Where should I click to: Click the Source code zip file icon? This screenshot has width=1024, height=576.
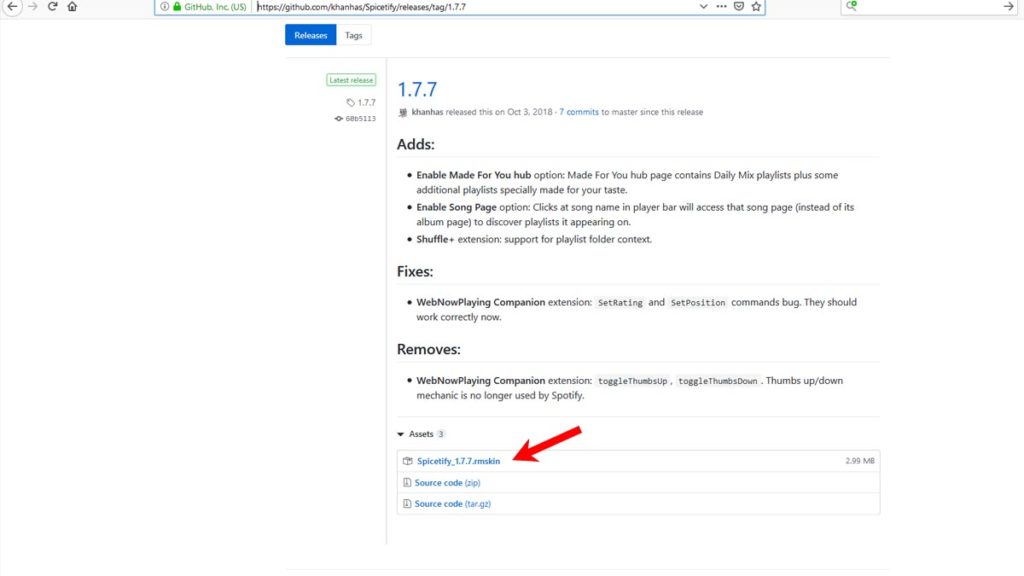[x=407, y=483]
